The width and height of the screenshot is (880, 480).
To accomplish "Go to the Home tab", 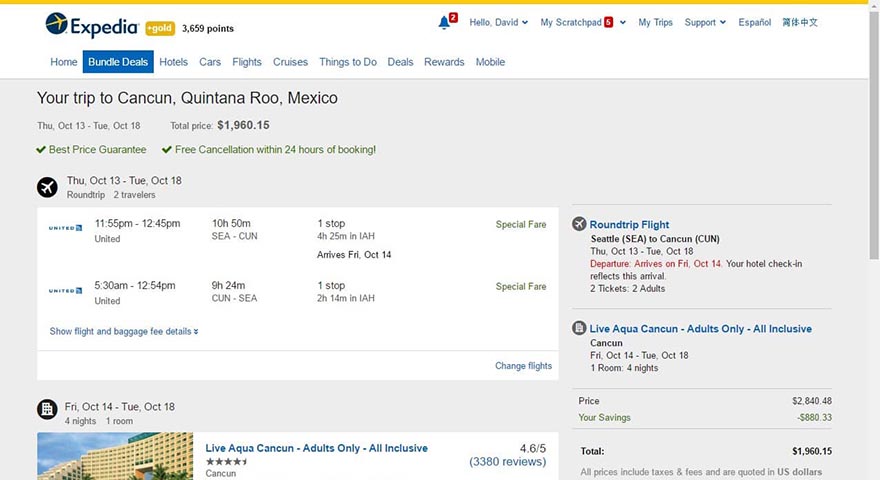I will click(63, 62).
